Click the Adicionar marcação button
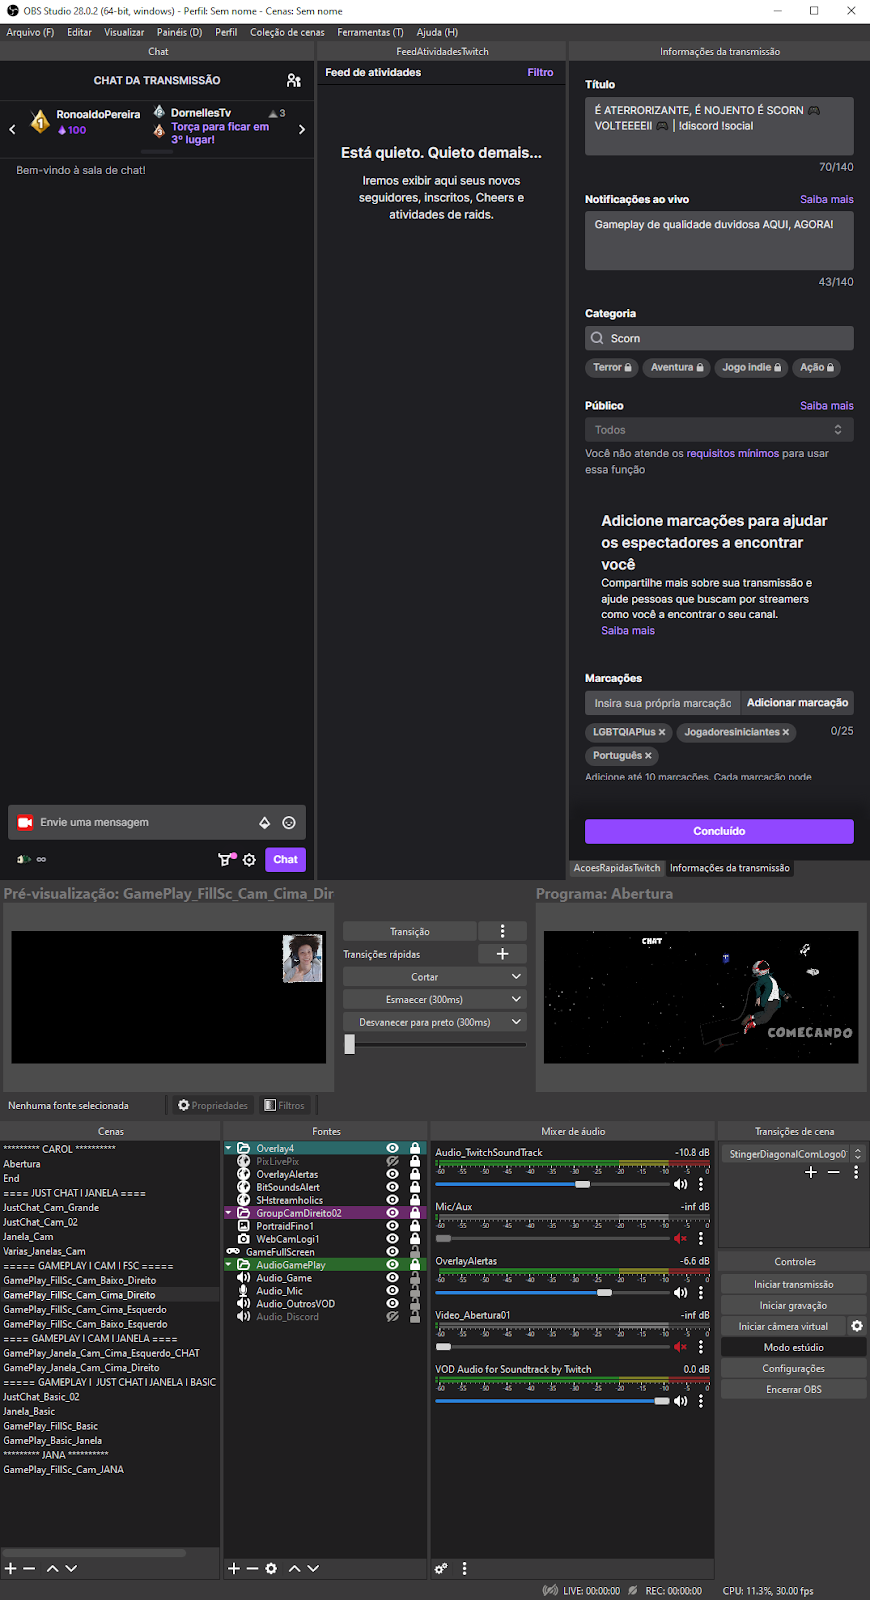Screen dimensions: 870x1600 (797, 703)
